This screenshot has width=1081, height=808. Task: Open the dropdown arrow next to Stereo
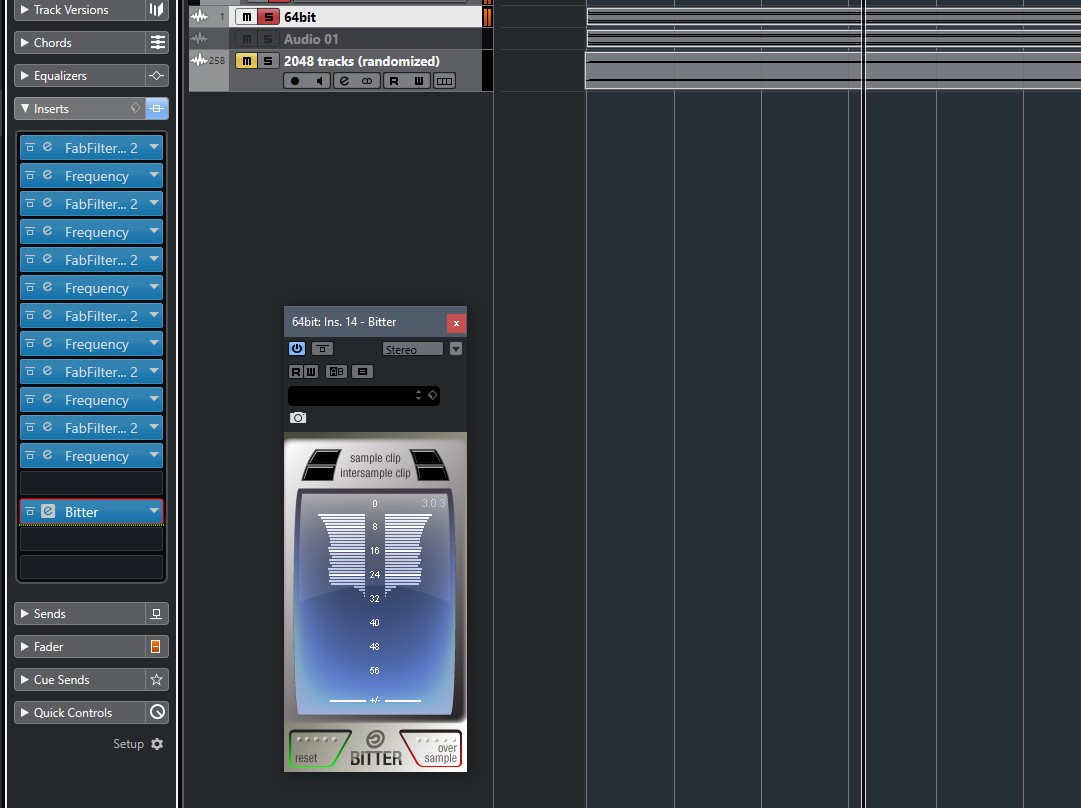[x=456, y=349]
